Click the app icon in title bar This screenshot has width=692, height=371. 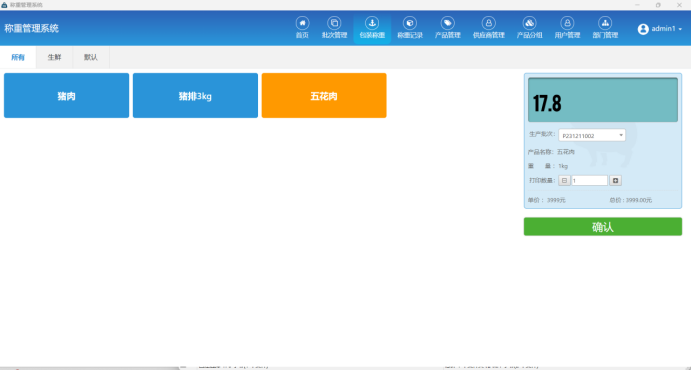[x=4, y=5]
